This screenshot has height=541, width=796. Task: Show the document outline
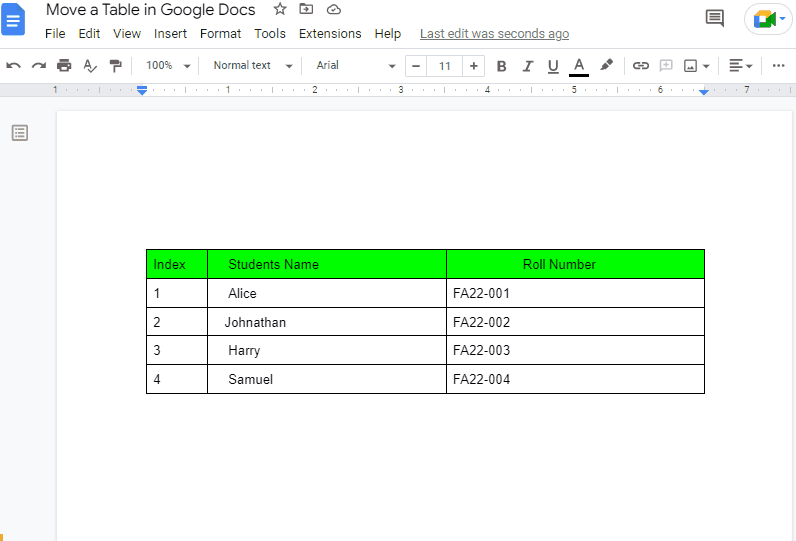click(x=20, y=133)
